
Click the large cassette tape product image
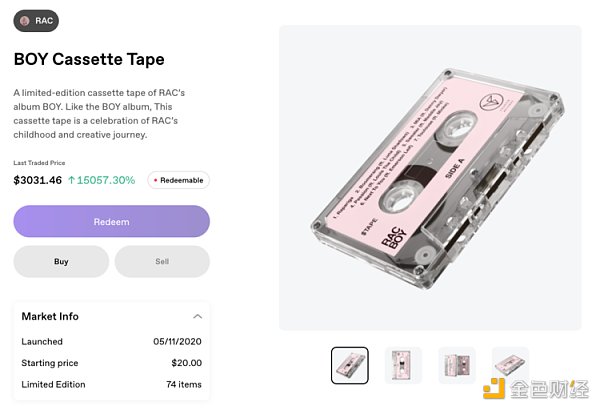[x=429, y=177]
